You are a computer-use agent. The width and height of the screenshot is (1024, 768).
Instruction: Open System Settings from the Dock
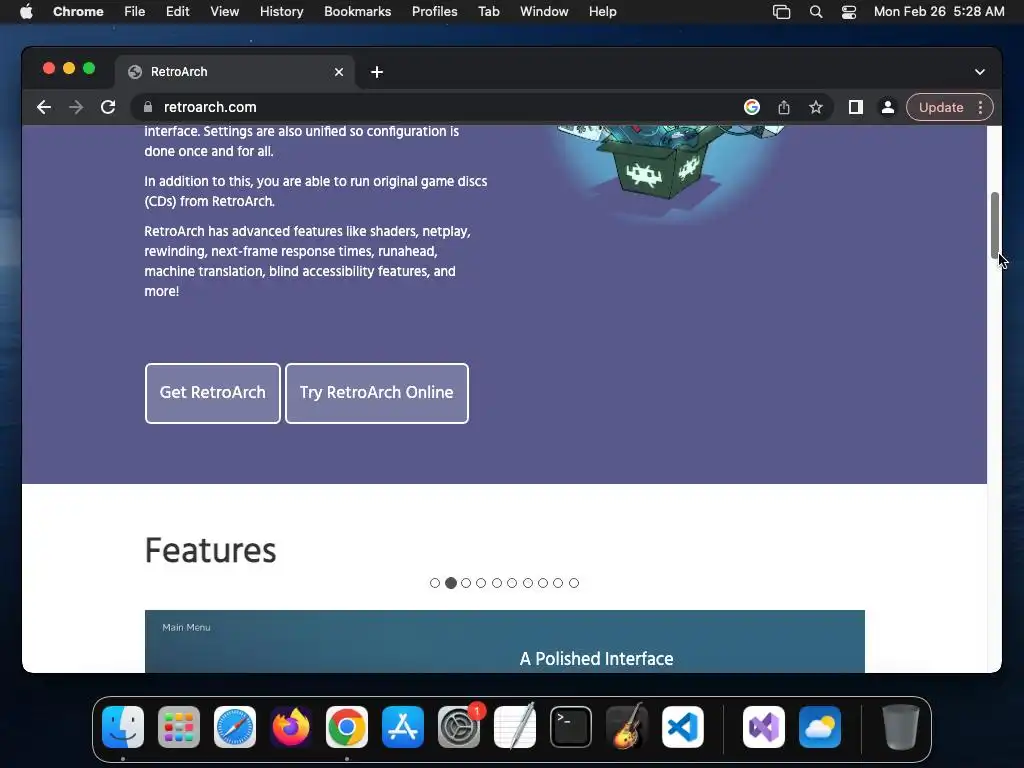(459, 727)
